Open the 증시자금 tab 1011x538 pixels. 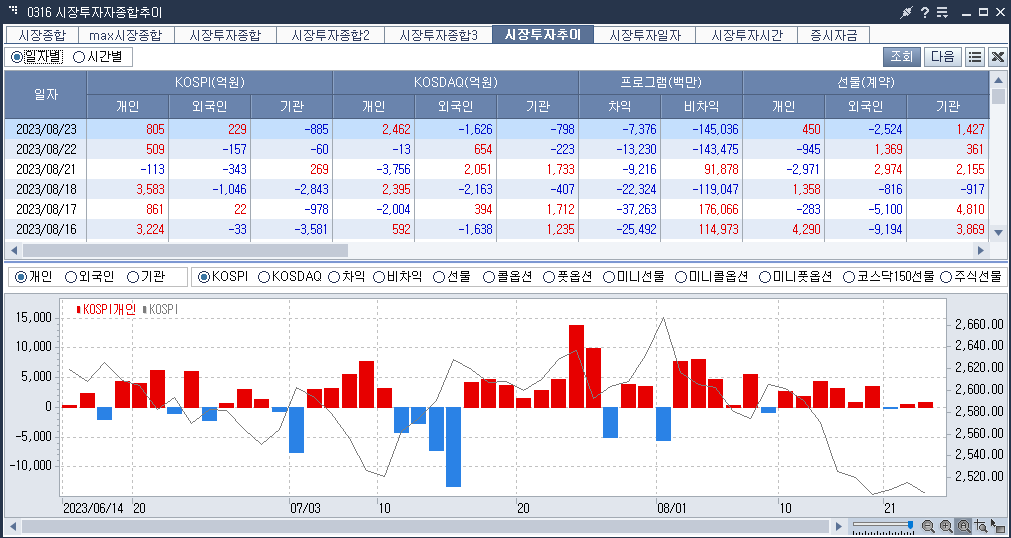pos(834,35)
